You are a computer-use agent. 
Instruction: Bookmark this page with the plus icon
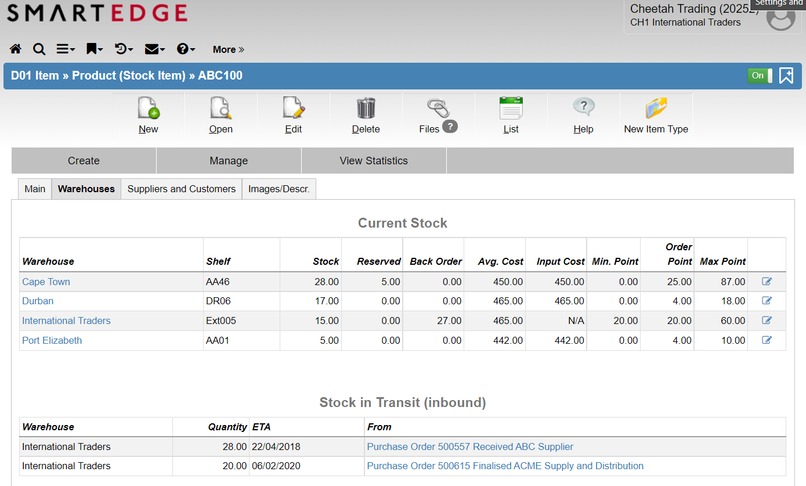[x=786, y=76]
